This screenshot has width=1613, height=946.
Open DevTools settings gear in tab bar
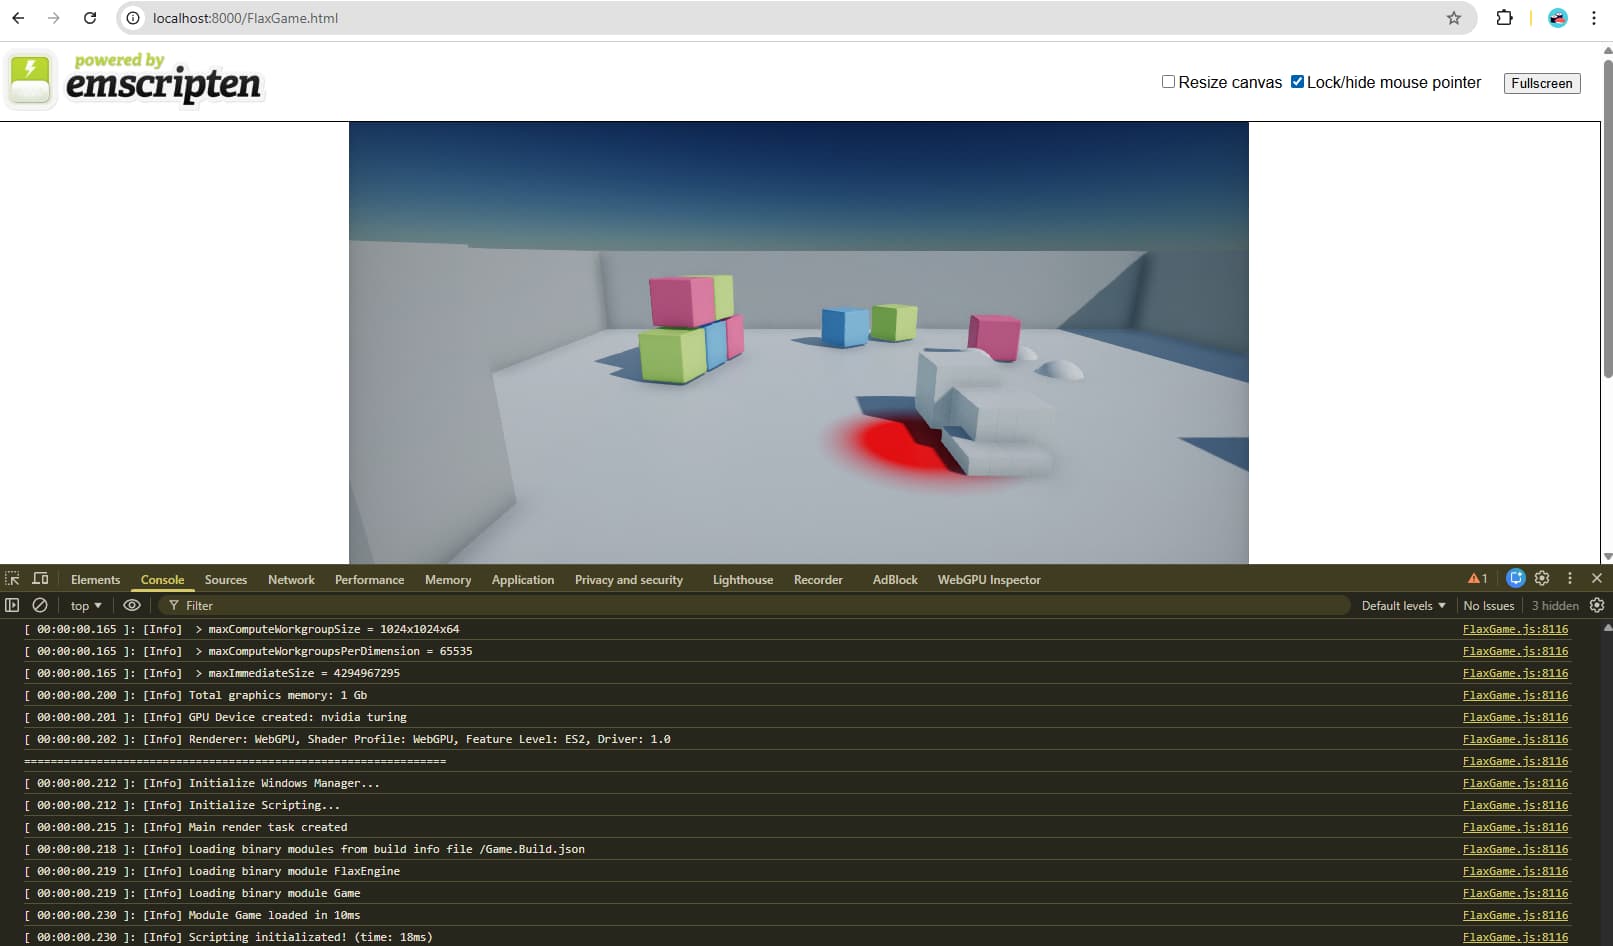pyautogui.click(x=1542, y=578)
